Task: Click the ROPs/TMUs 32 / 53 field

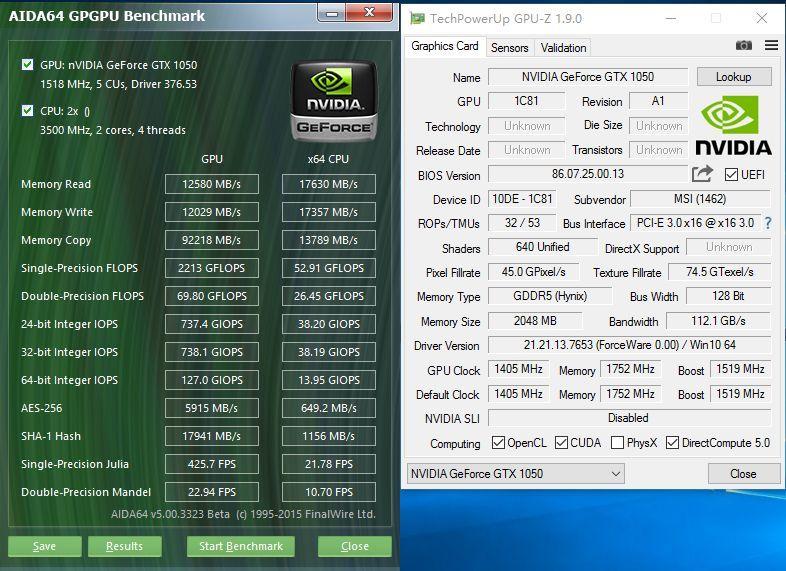Action: 522,223
